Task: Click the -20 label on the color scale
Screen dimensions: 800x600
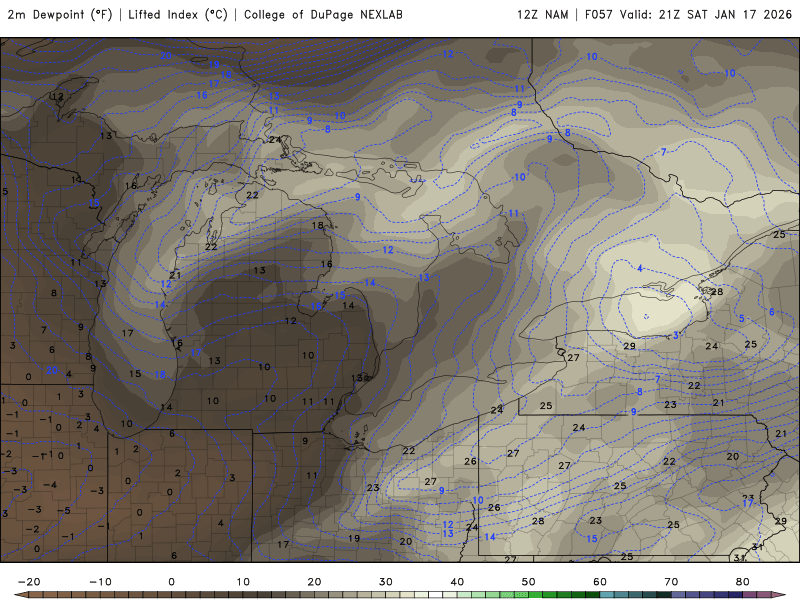Action: 29,582
